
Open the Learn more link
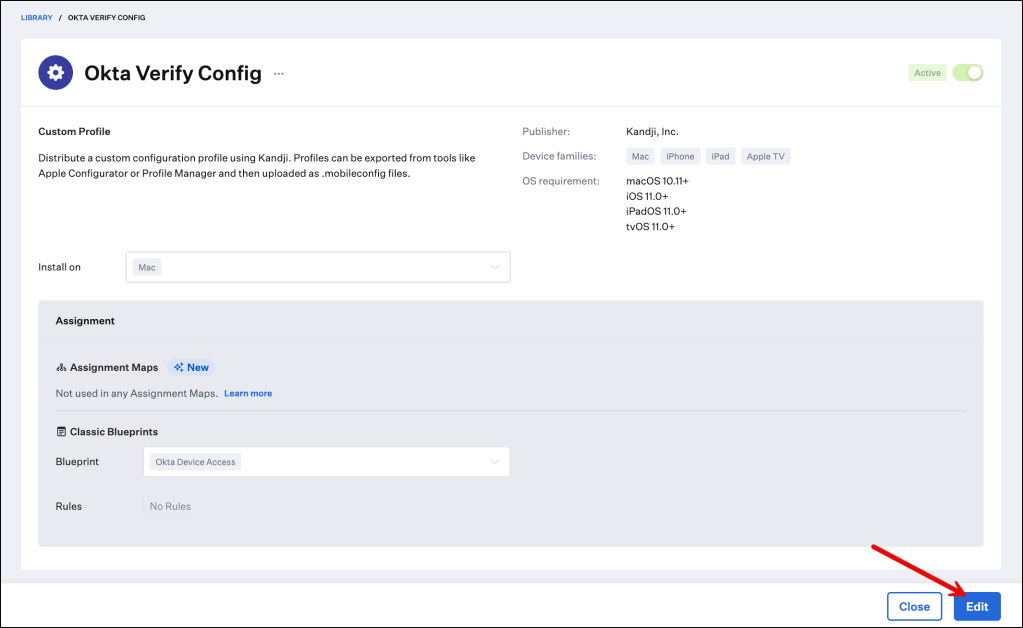(248, 394)
